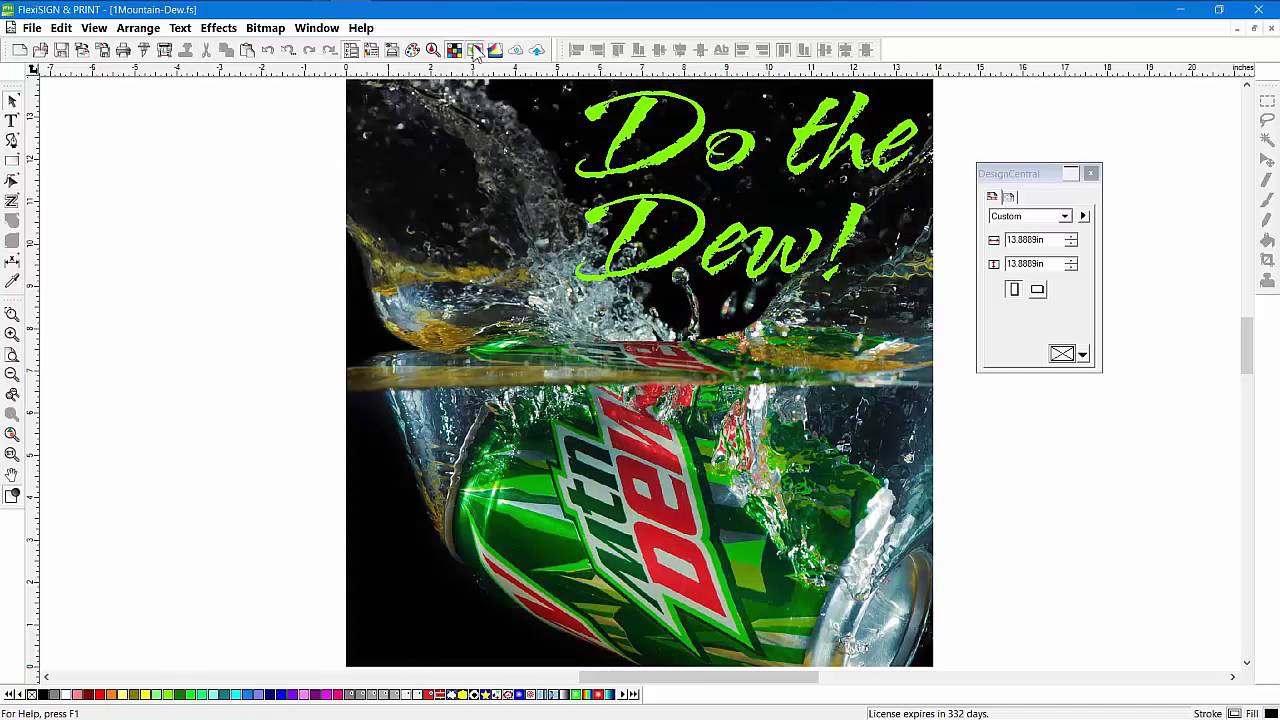Image resolution: width=1280 pixels, height=720 pixels.
Task: Activate the Text tool
Action: [x=12, y=121]
